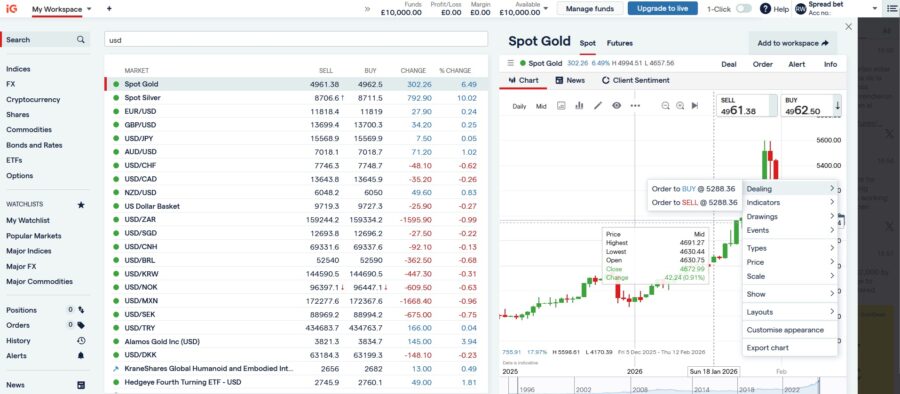Toggle the 1-Click dealing switch
Screen dimensions: 900x394
[x=744, y=9]
